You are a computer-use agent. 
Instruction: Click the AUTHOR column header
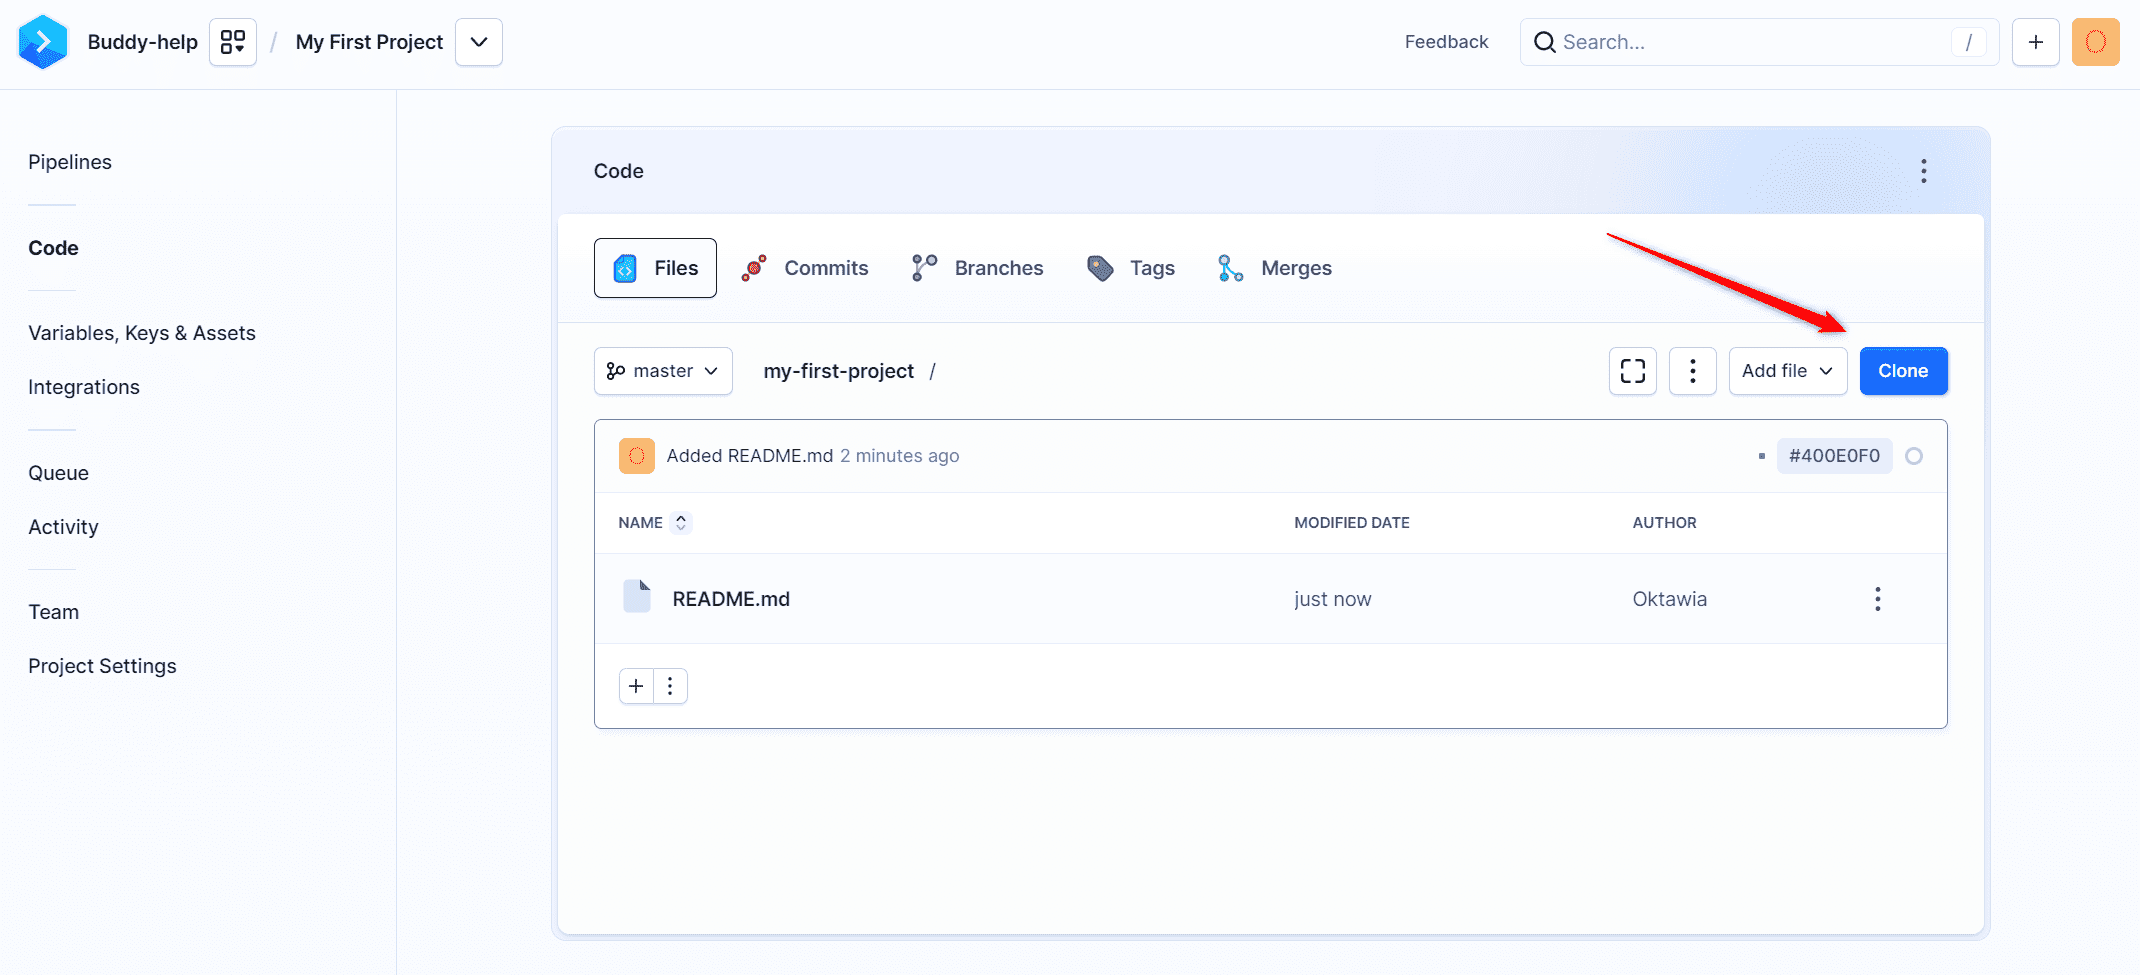(x=1664, y=523)
